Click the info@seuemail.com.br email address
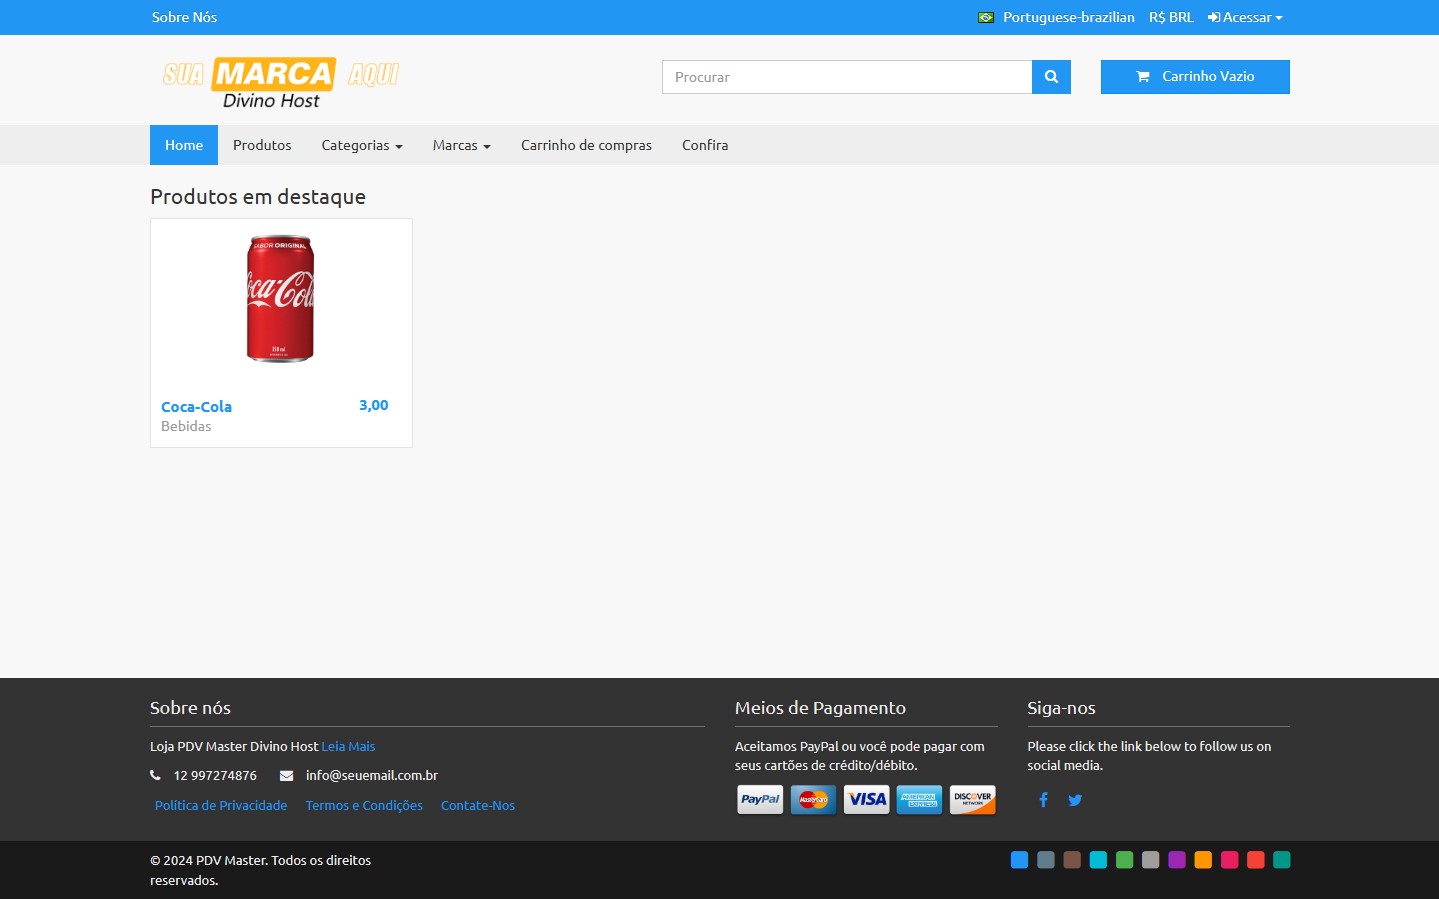 [x=372, y=775]
